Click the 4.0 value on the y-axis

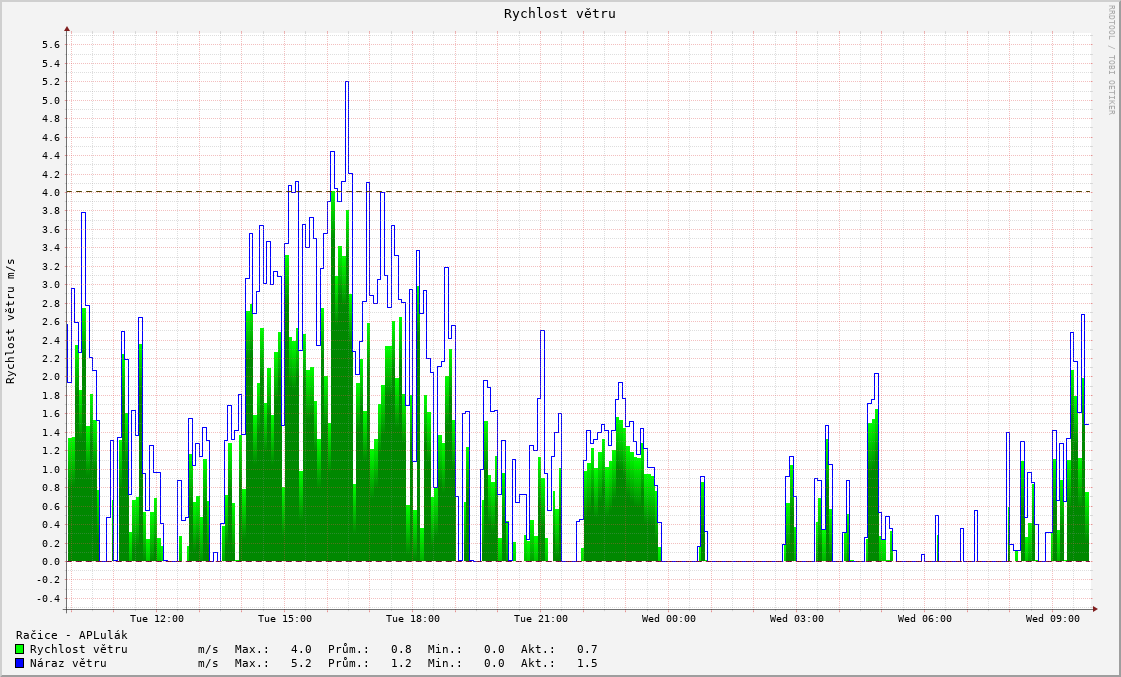(51, 193)
